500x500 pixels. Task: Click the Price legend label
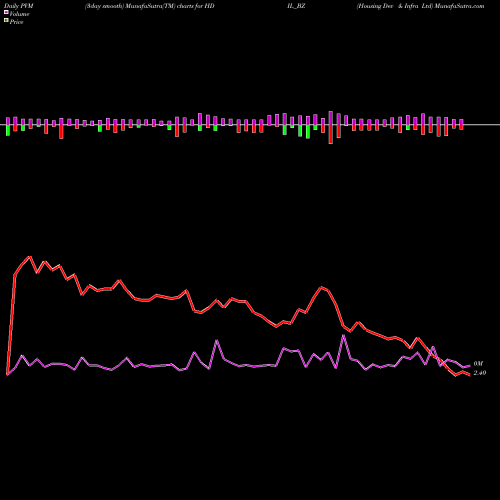[16, 22]
